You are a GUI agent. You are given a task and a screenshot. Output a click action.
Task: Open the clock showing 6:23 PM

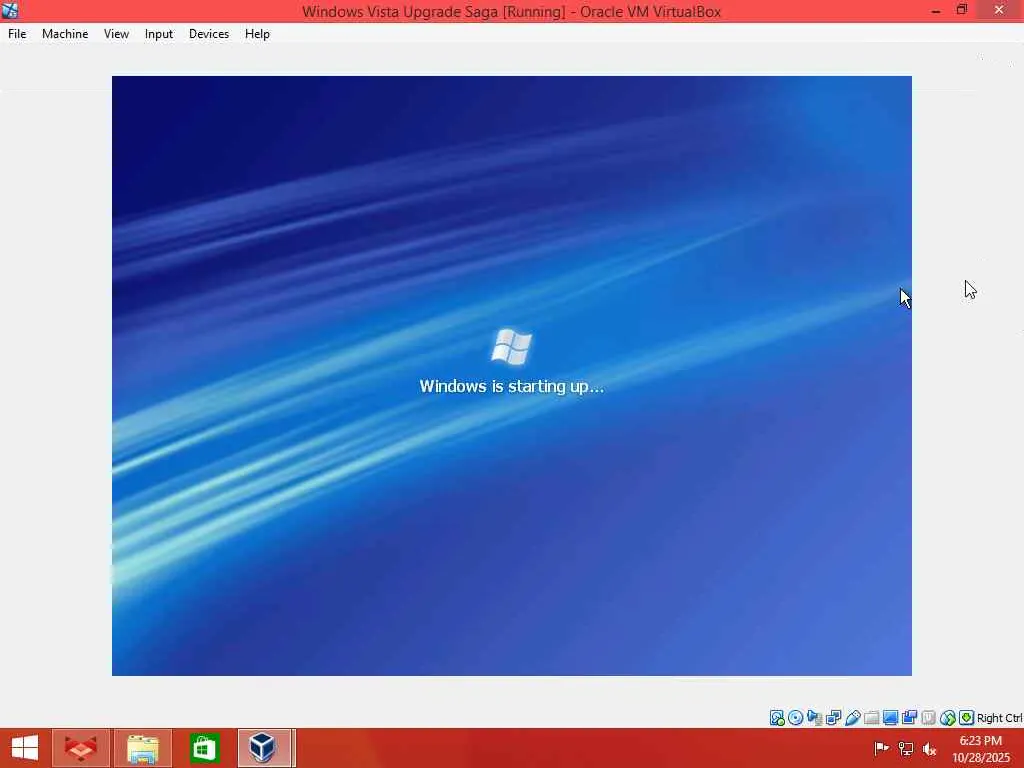pyautogui.click(x=981, y=748)
